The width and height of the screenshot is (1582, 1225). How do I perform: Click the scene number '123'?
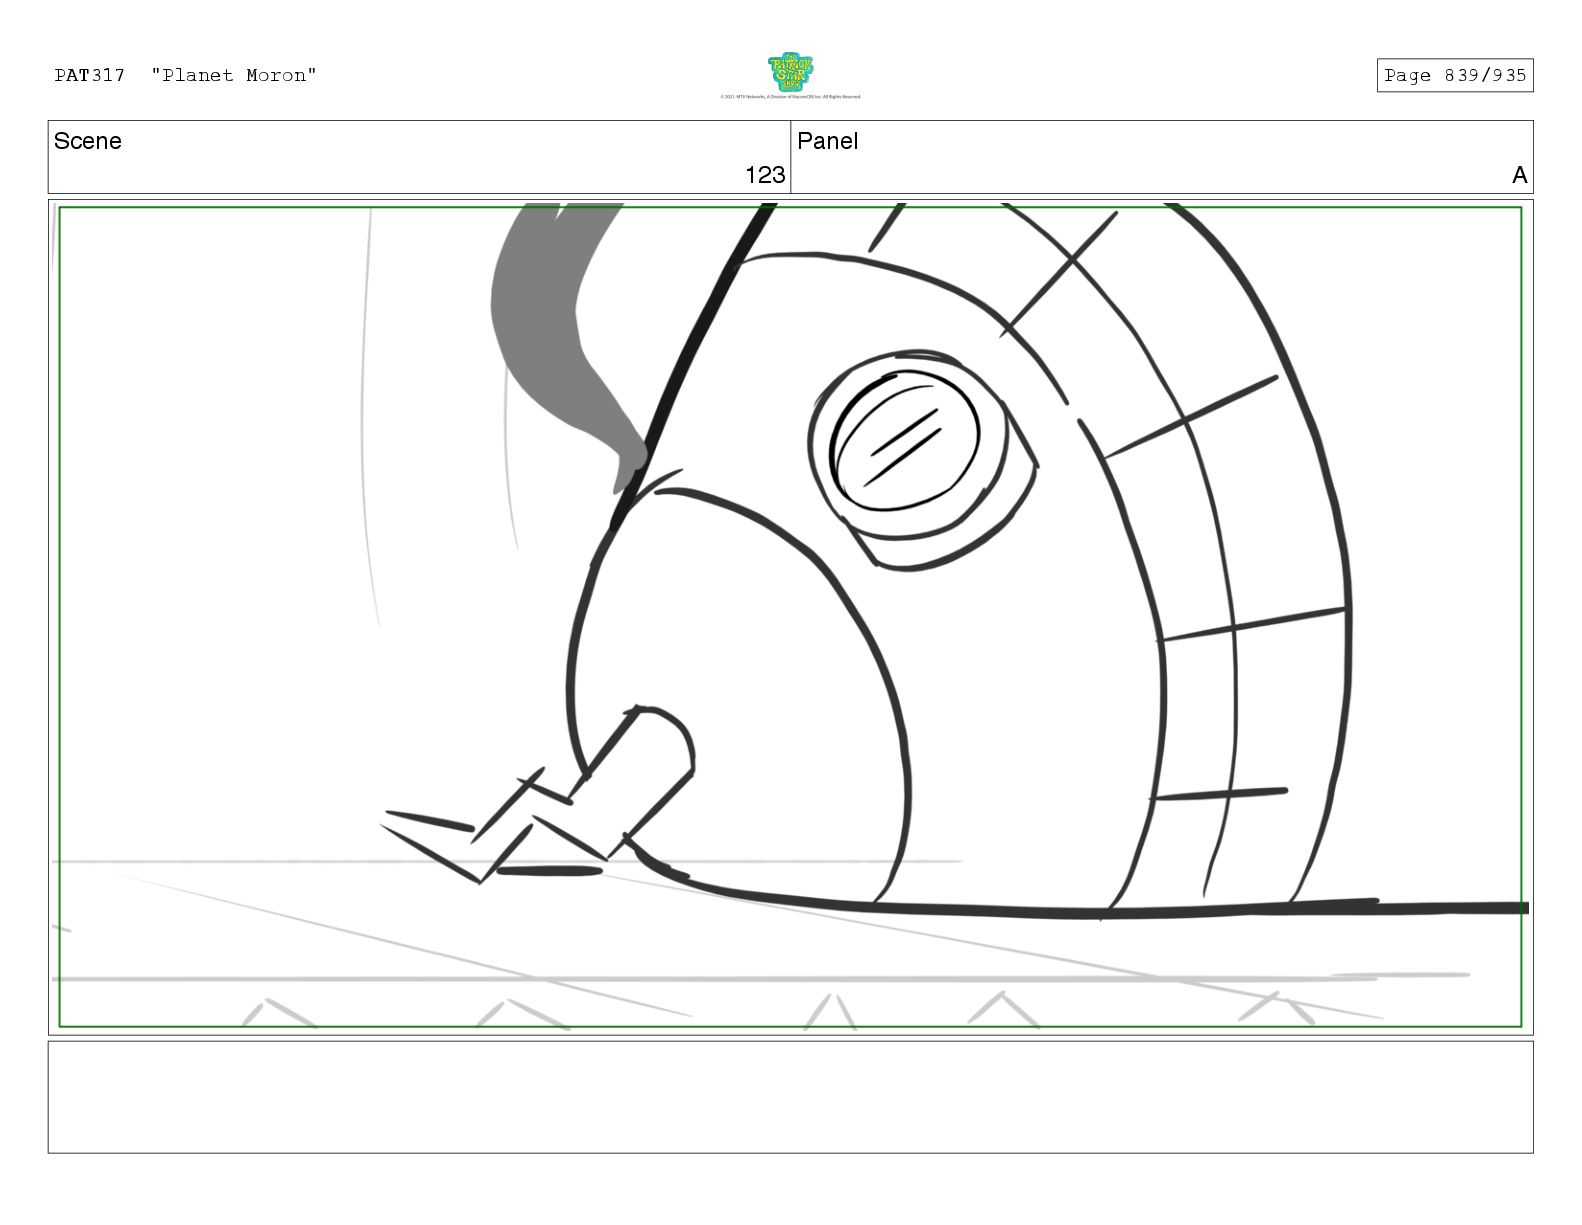(765, 175)
